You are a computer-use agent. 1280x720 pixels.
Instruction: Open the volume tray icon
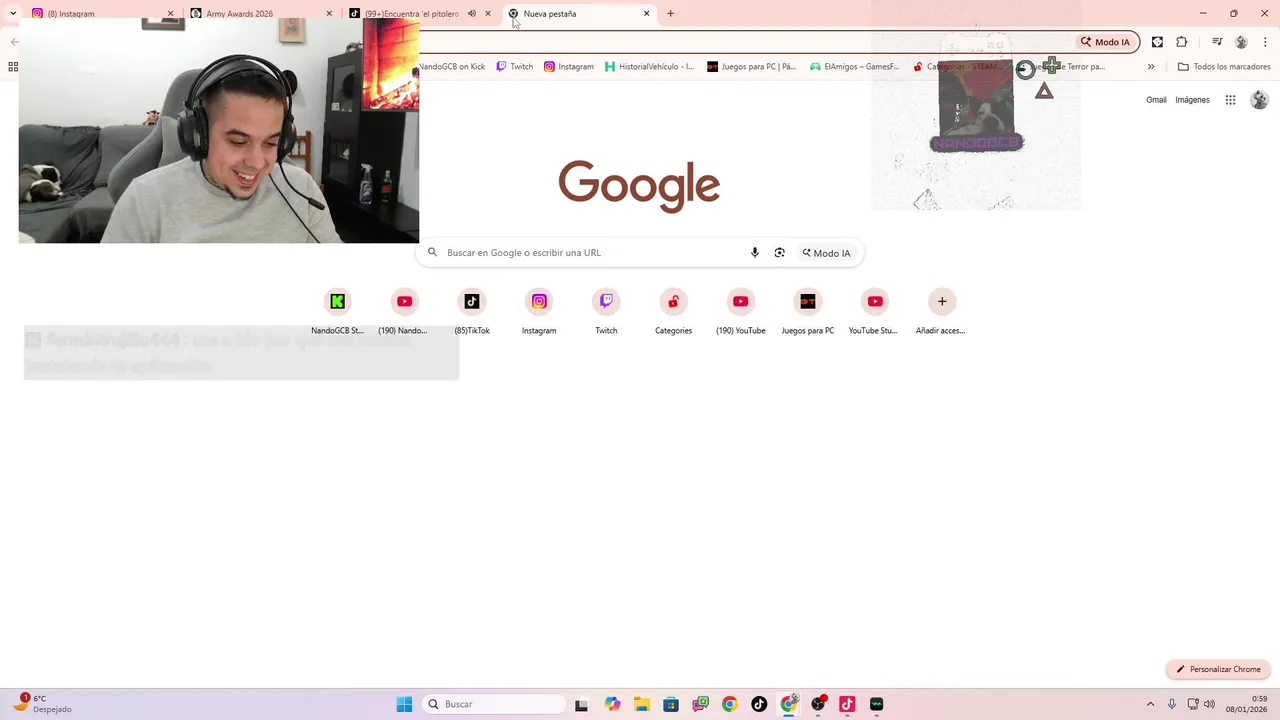1209,704
